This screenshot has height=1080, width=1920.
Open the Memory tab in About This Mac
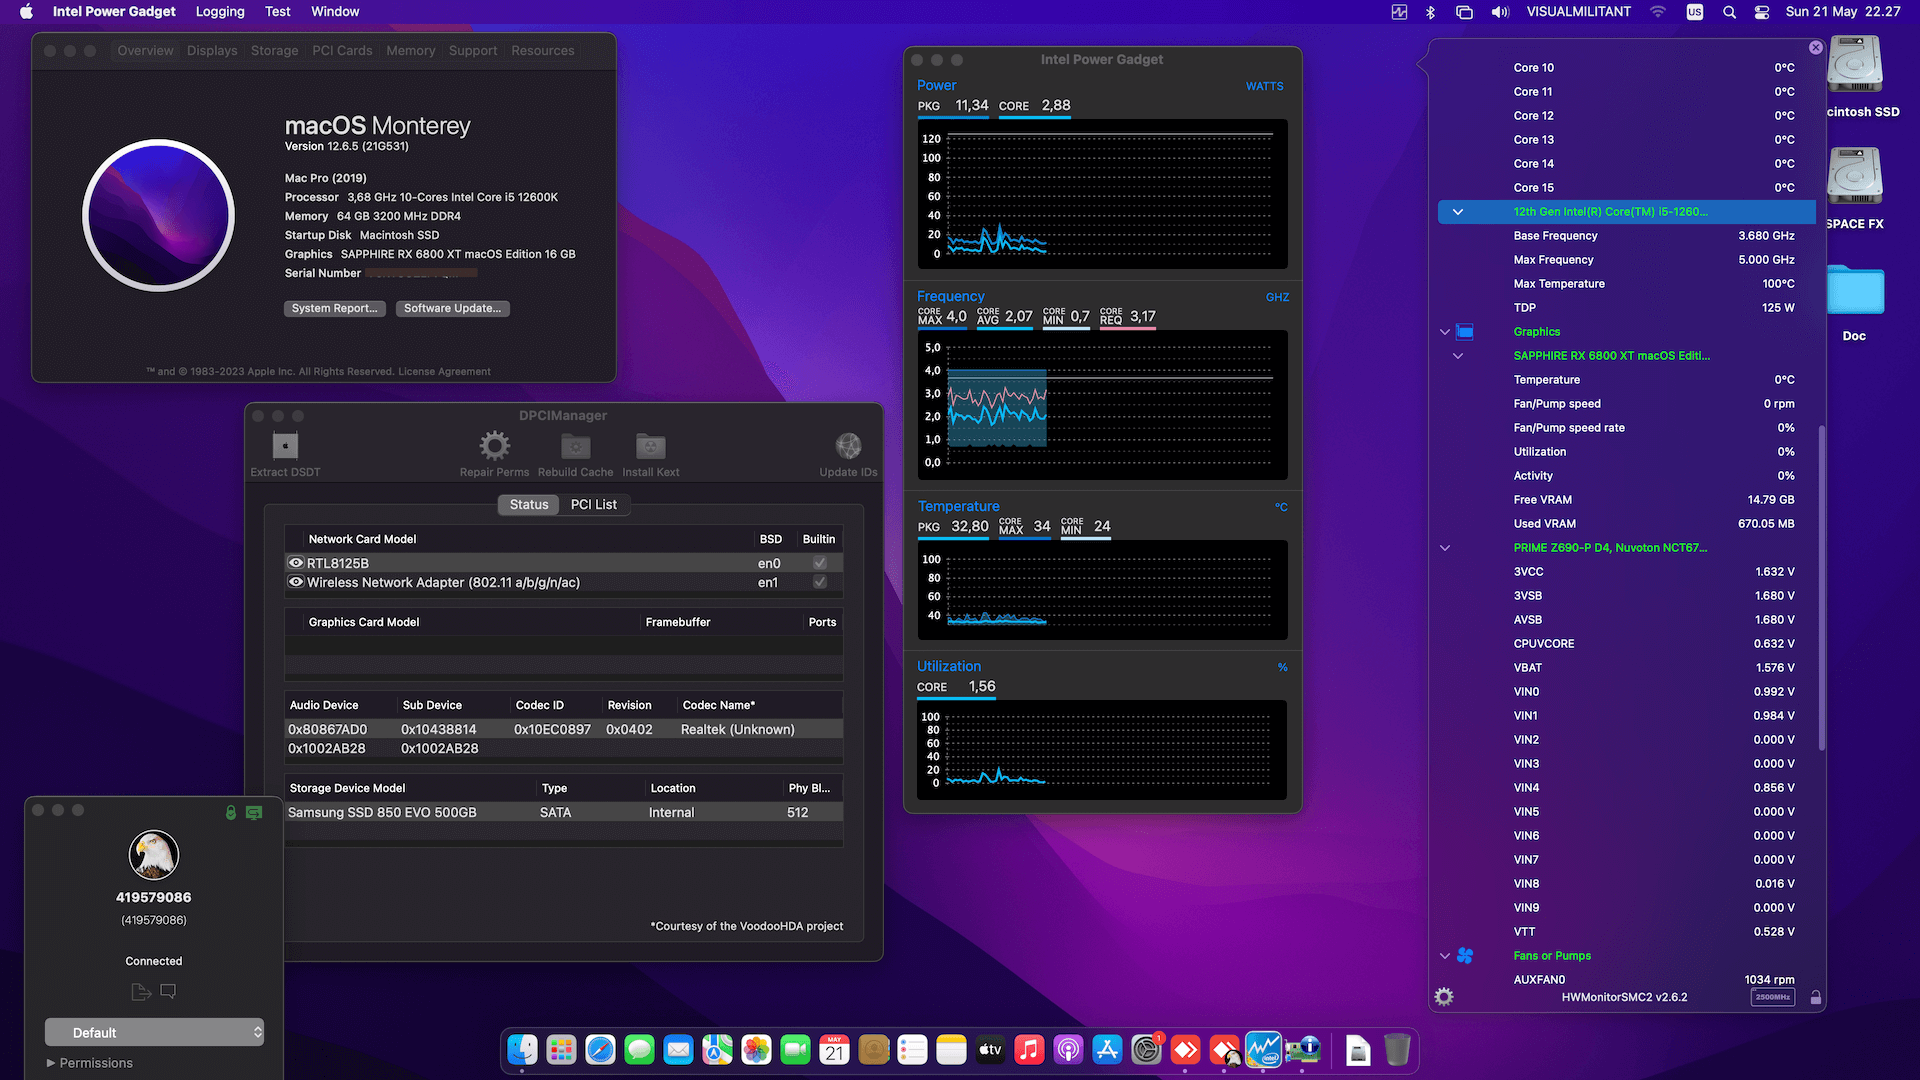(x=411, y=51)
